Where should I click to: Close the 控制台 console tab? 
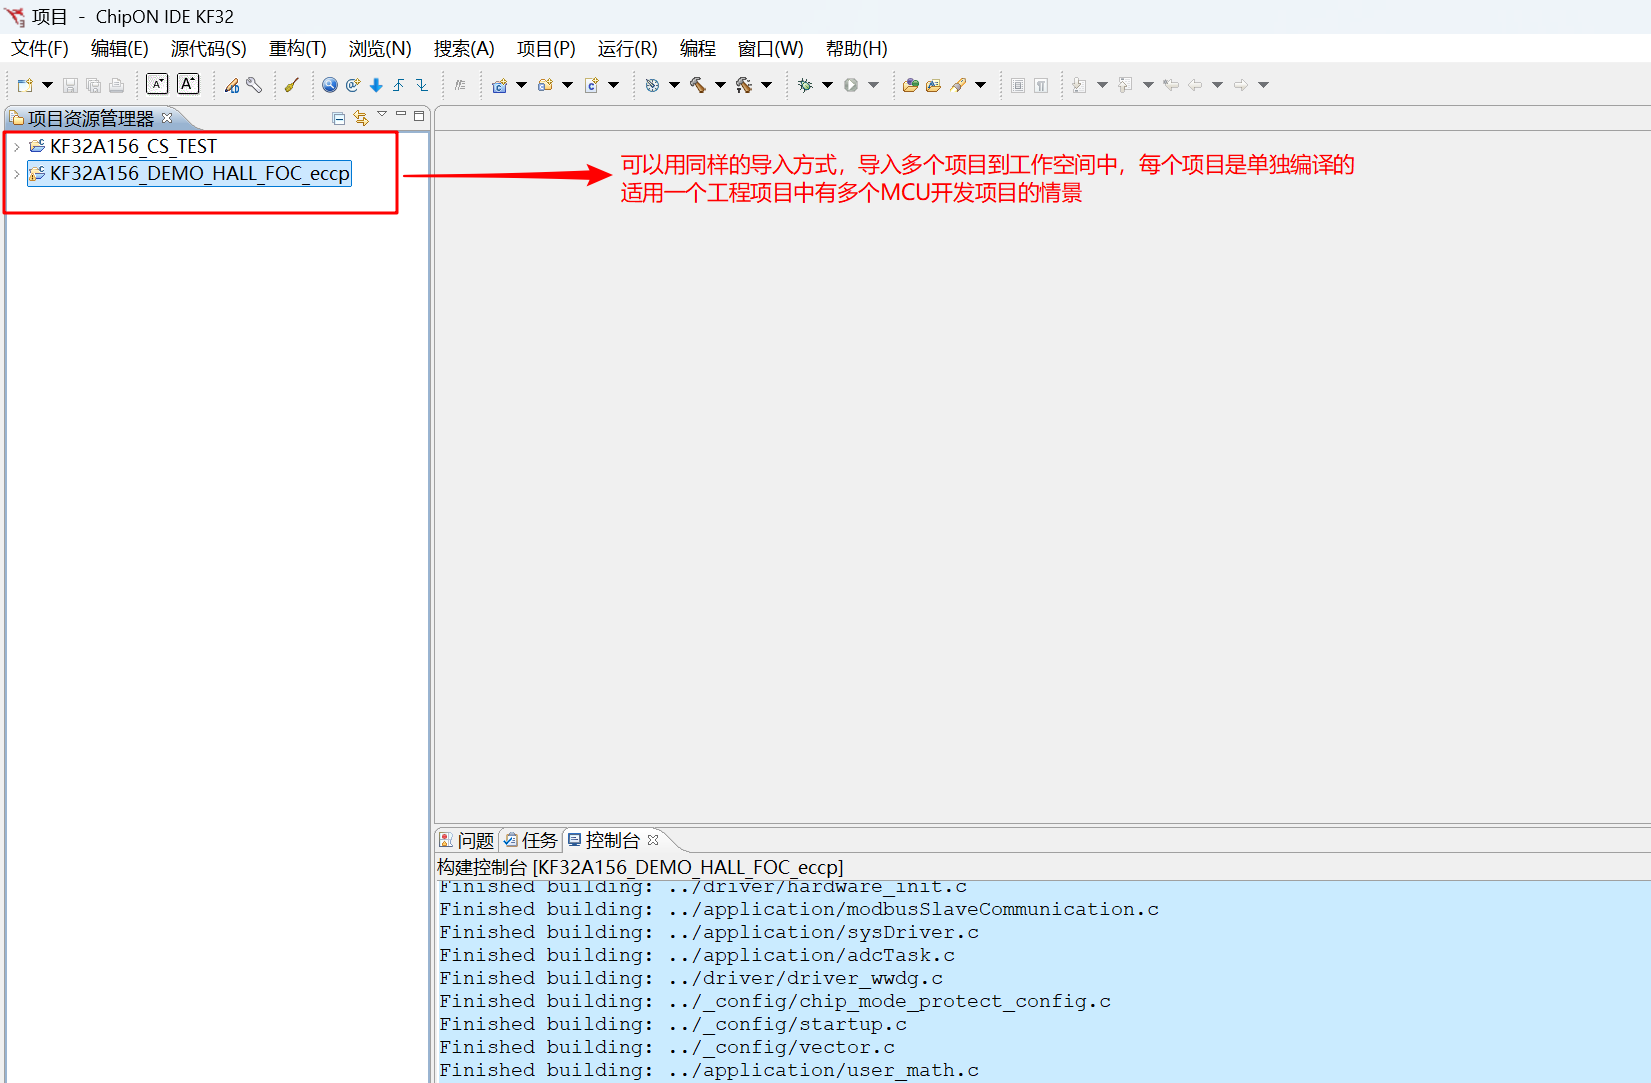pyautogui.click(x=653, y=840)
